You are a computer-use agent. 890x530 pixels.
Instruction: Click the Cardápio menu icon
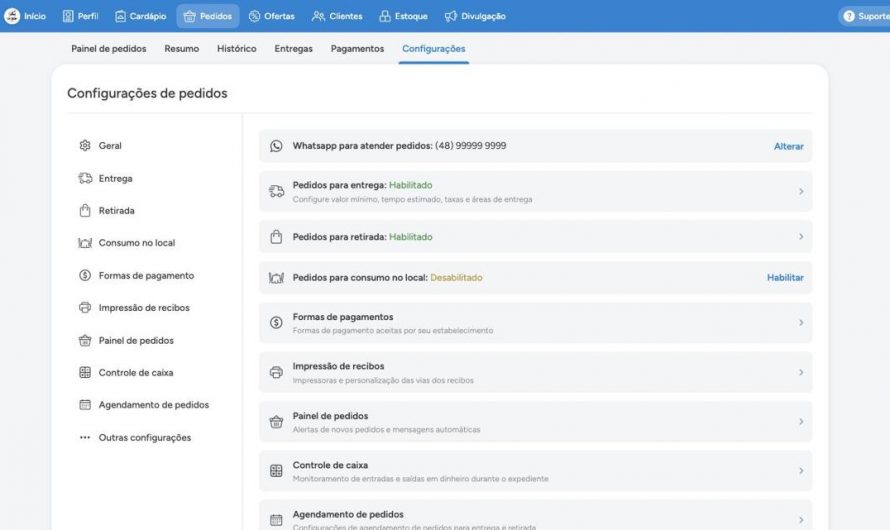click(x=120, y=16)
